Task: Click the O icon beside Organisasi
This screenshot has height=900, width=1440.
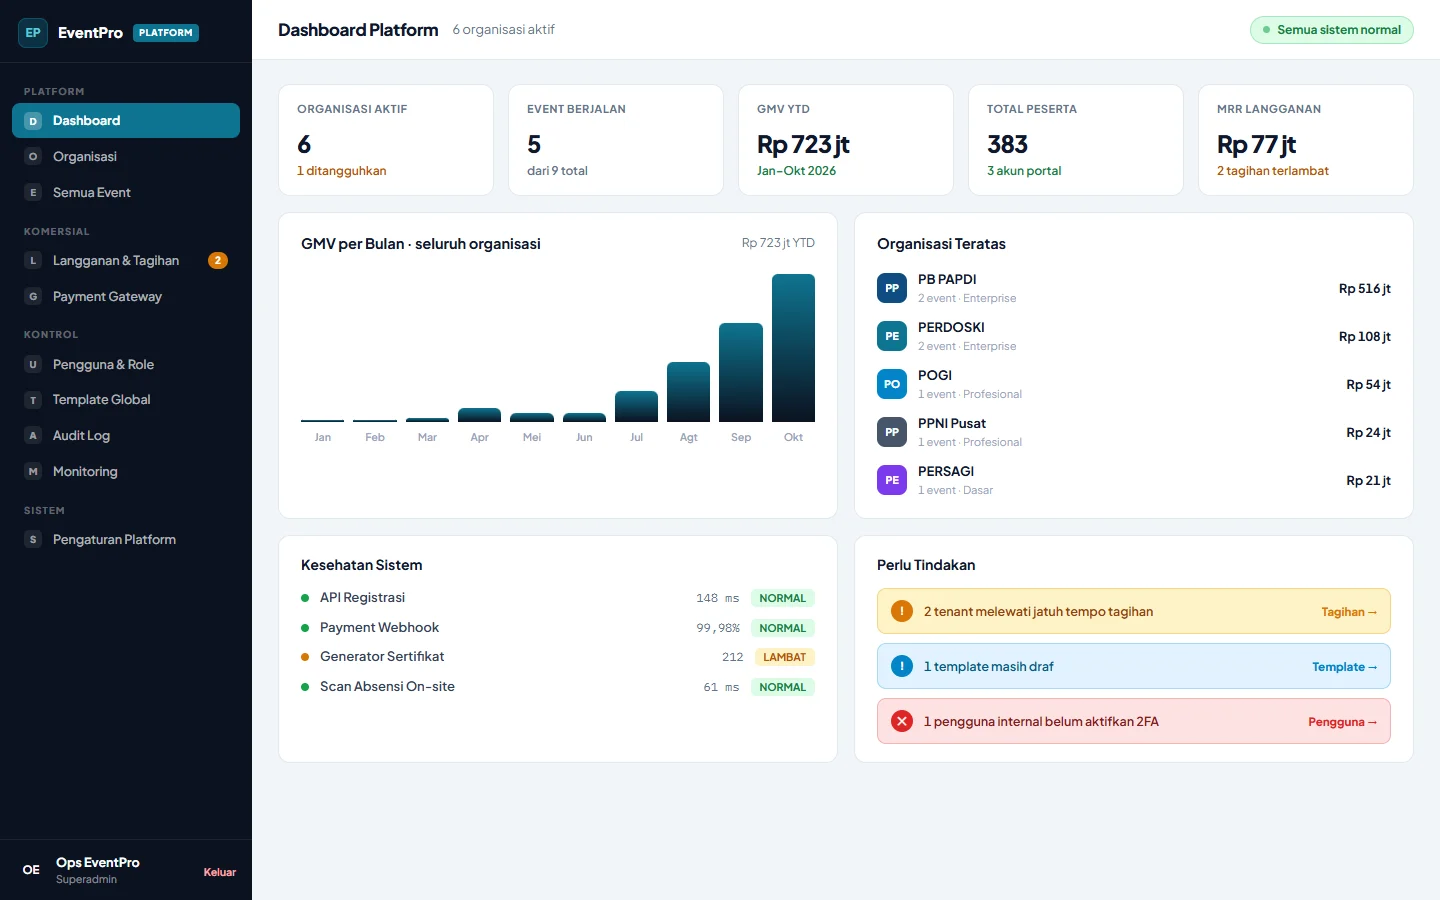Action: coord(33,157)
